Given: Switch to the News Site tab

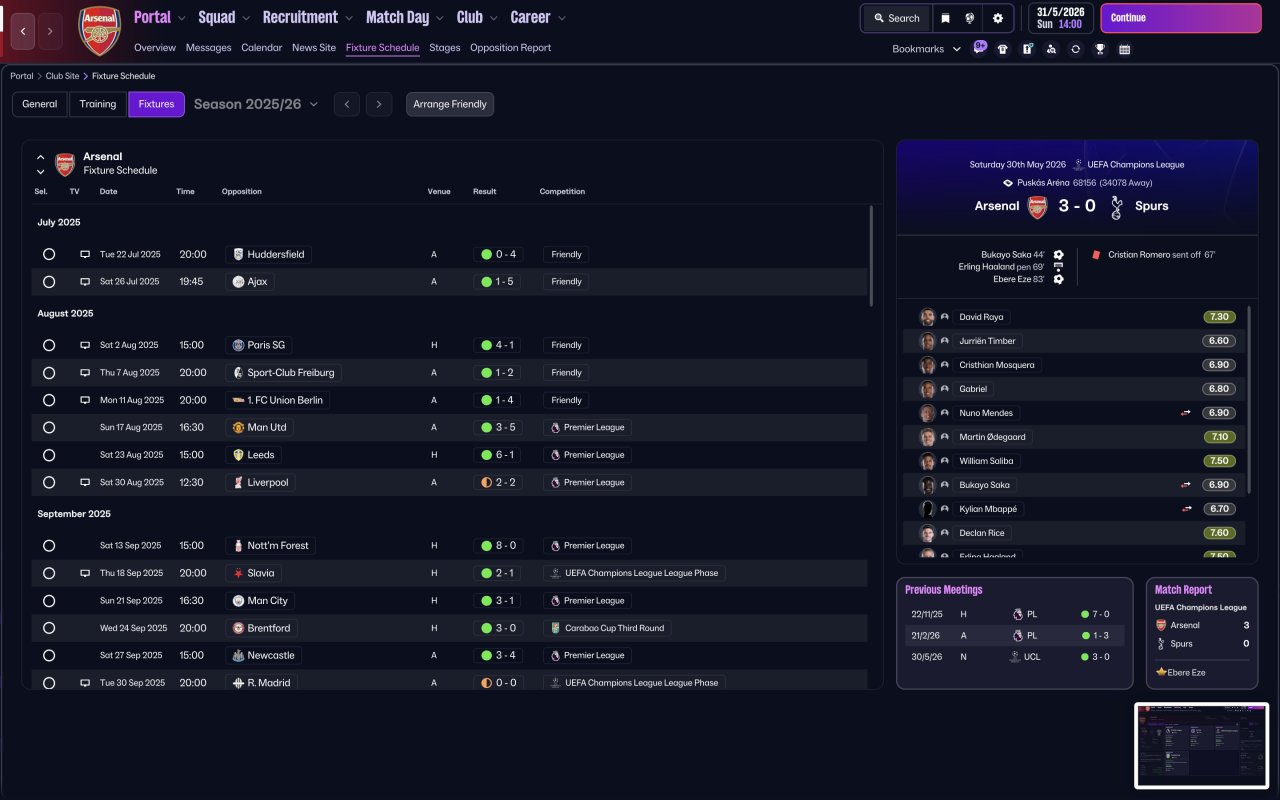Looking at the screenshot, I should [314, 48].
